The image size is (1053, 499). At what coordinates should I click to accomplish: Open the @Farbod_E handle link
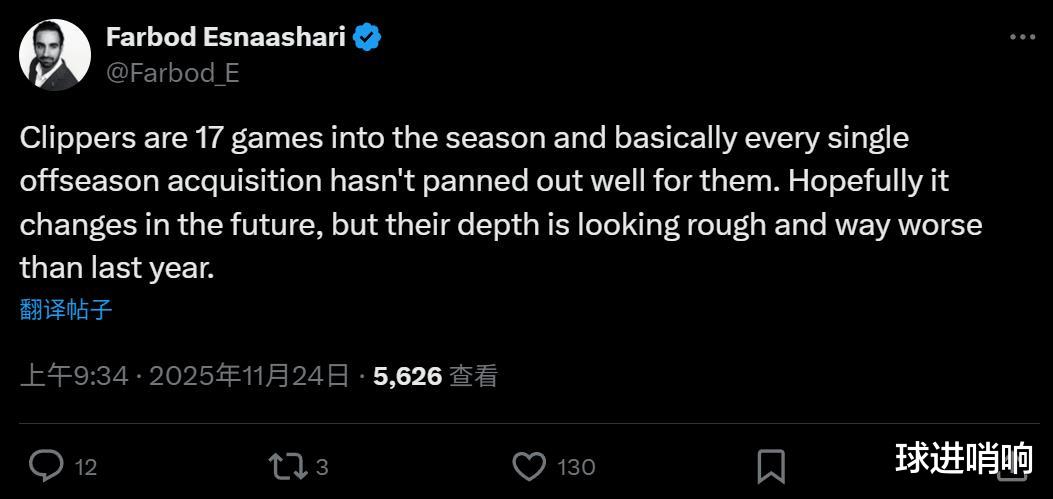tap(172, 73)
